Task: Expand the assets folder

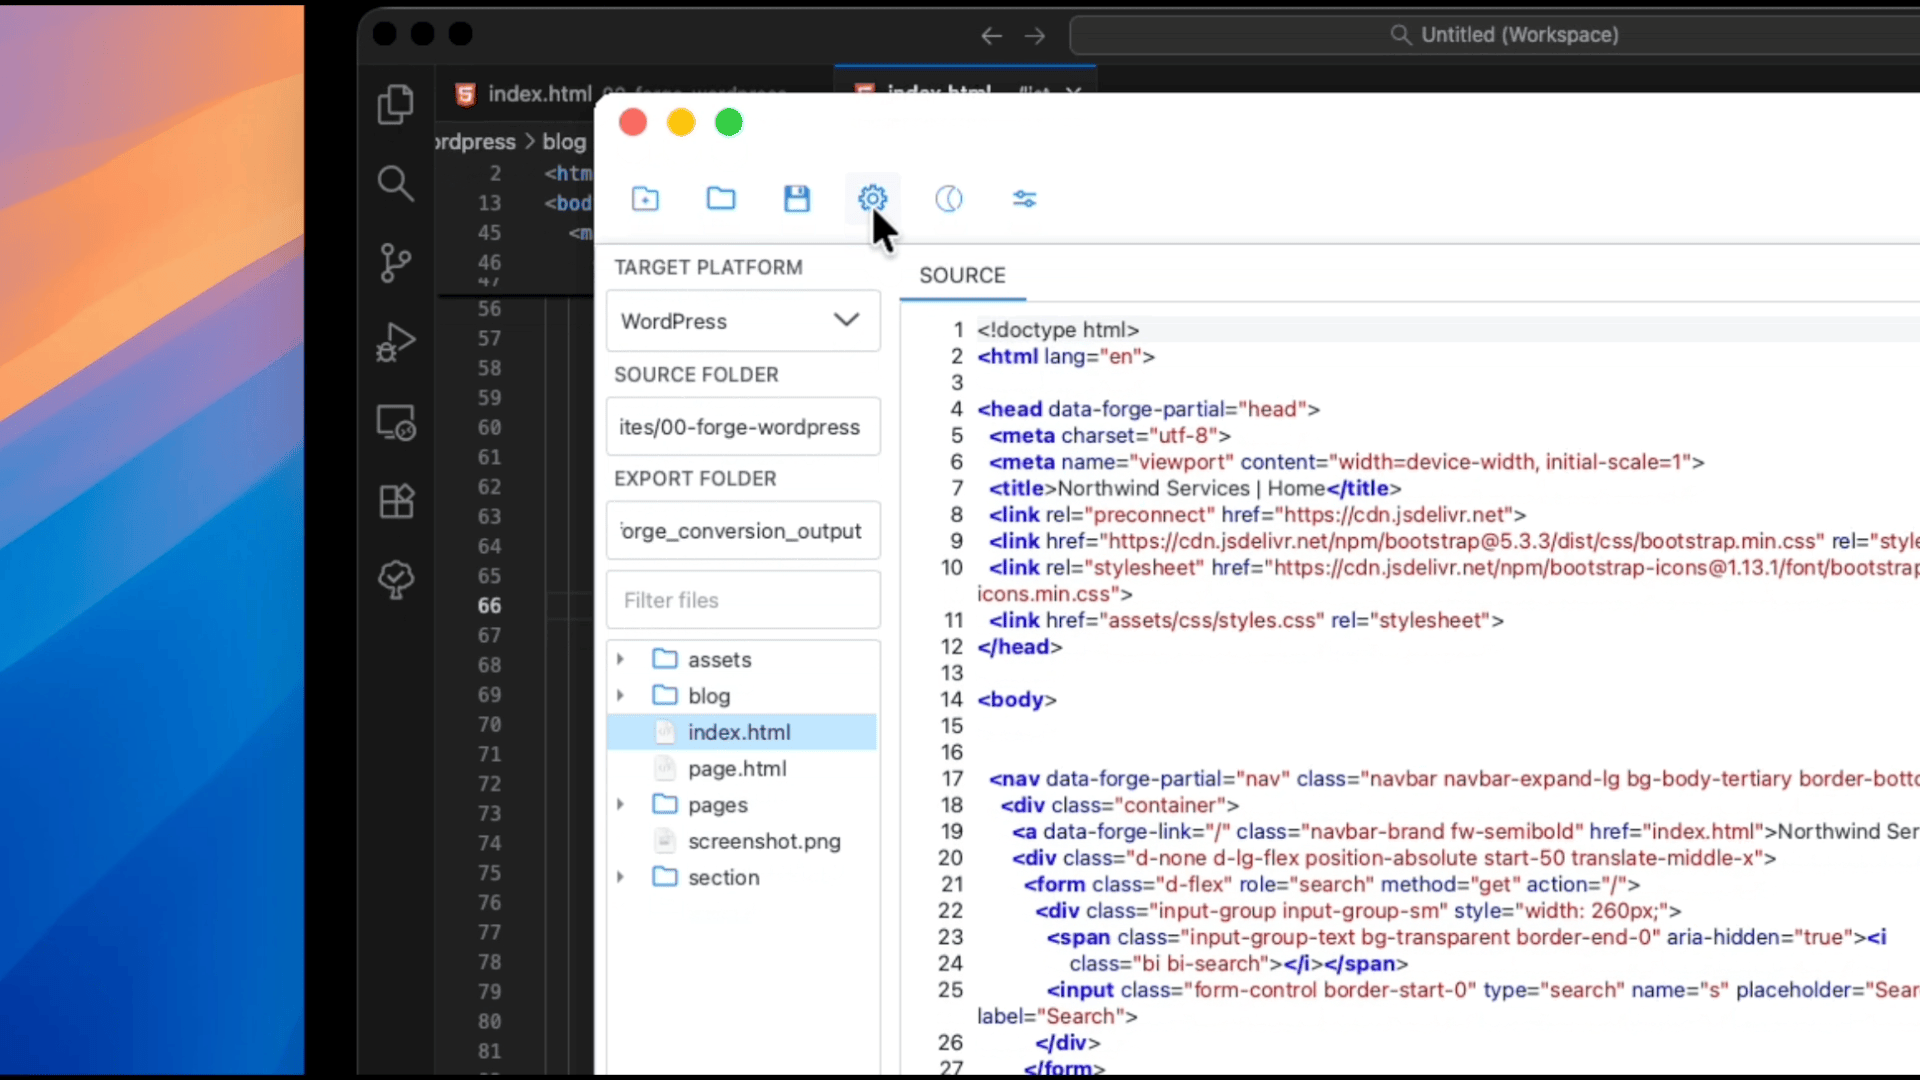Action: click(x=620, y=659)
